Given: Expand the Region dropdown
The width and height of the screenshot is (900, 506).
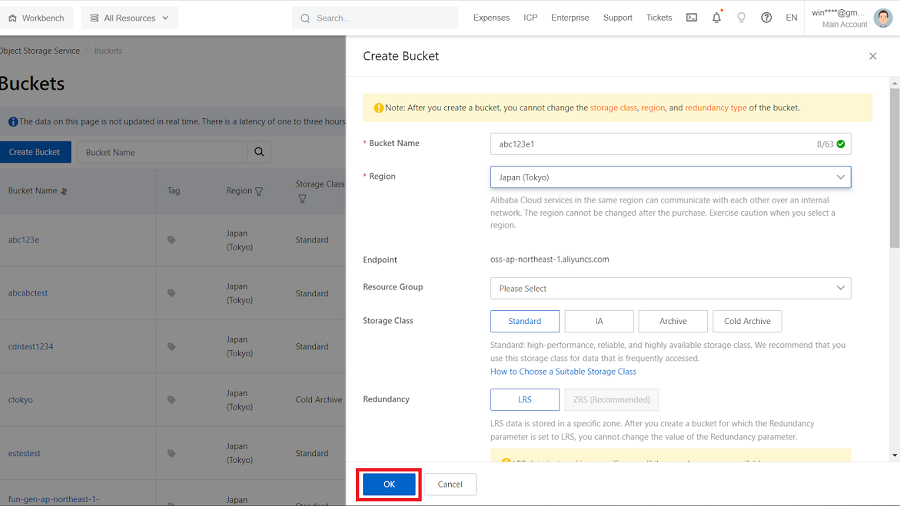Looking at the screenshot, I should pos(670,177).
